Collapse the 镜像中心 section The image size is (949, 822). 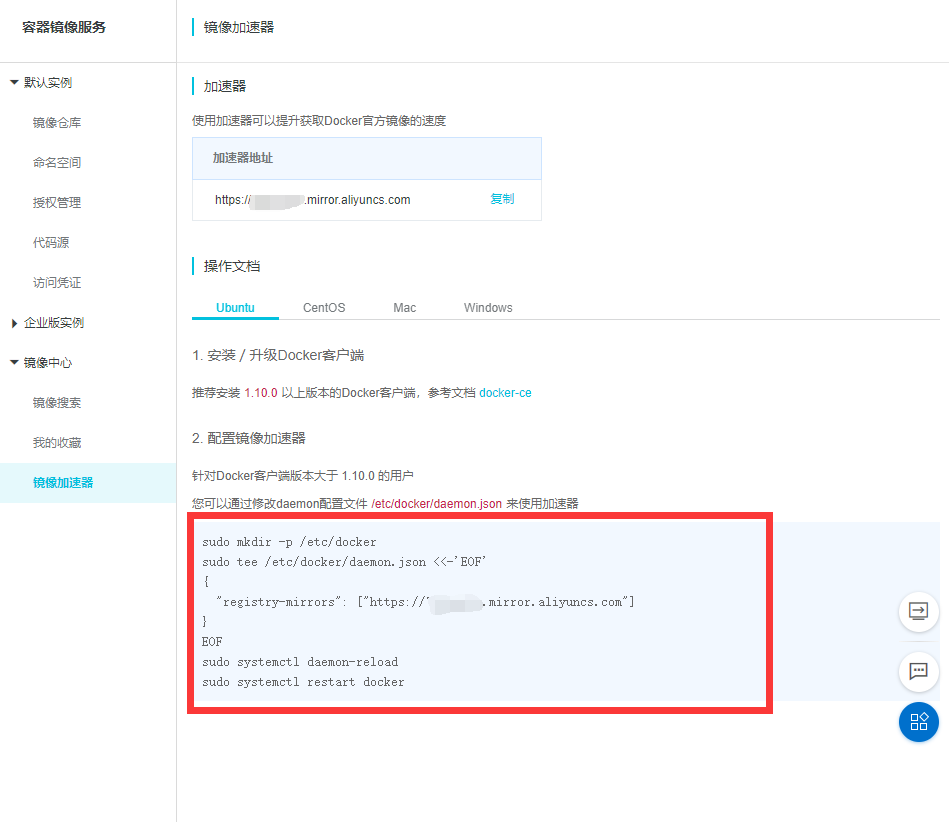tap(14, 363)
